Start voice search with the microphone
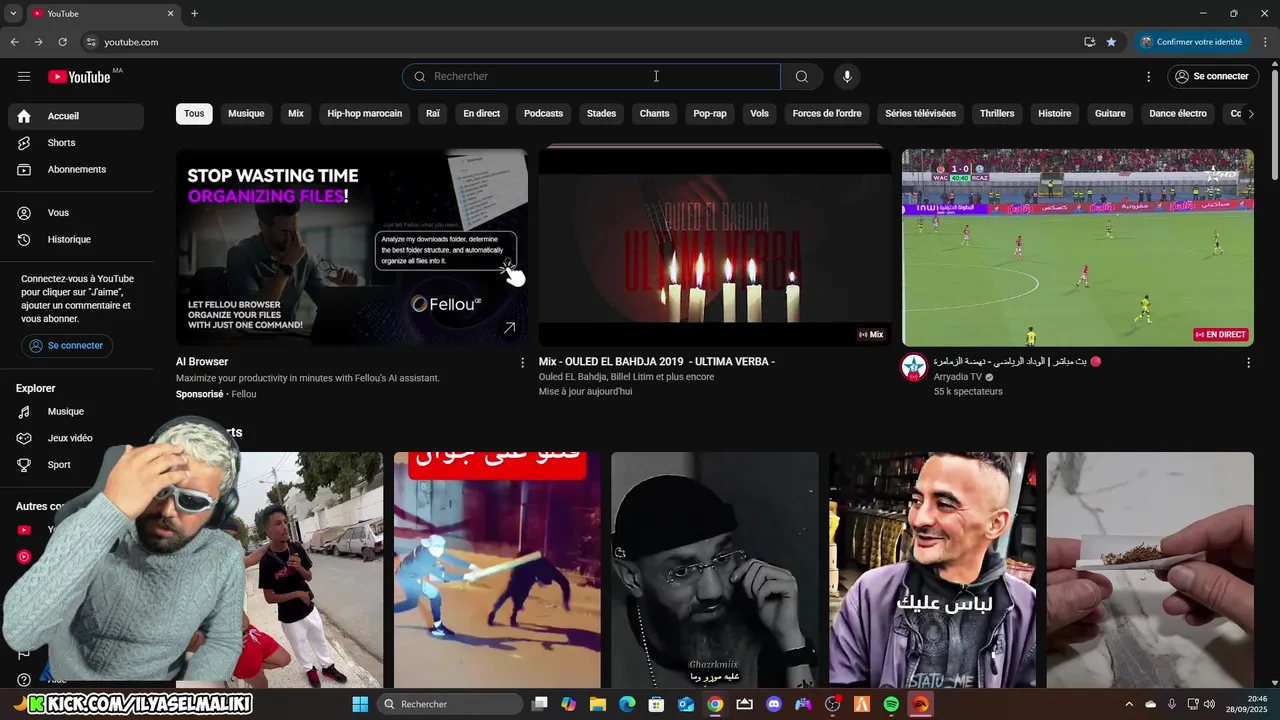 point(847,76)
